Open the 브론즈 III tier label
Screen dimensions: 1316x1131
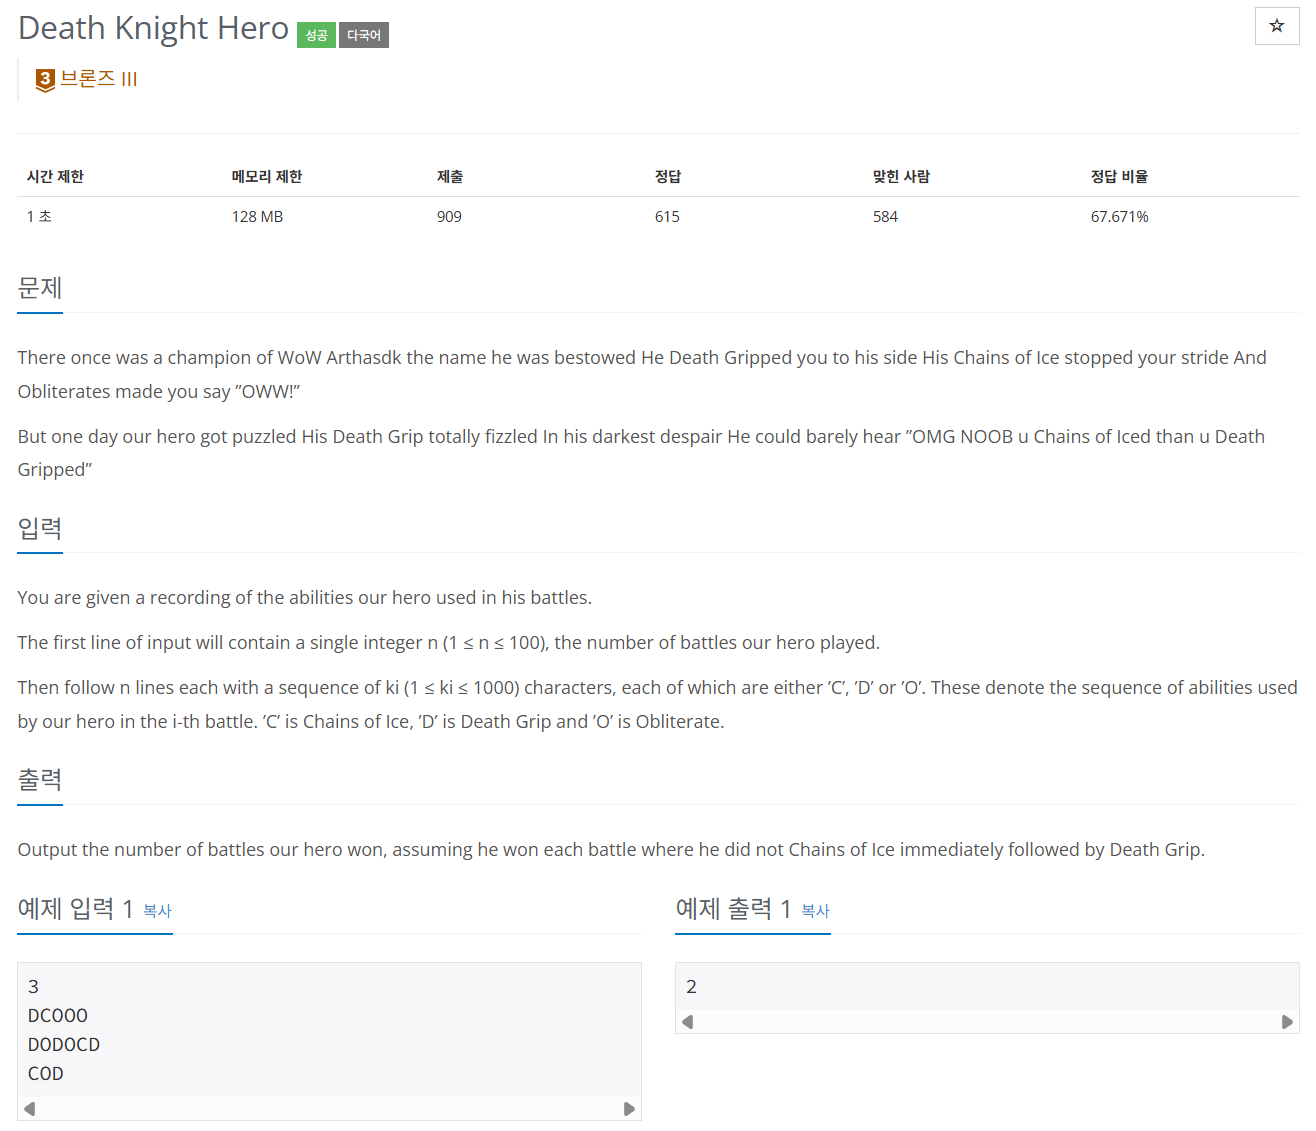coord(97,79)
